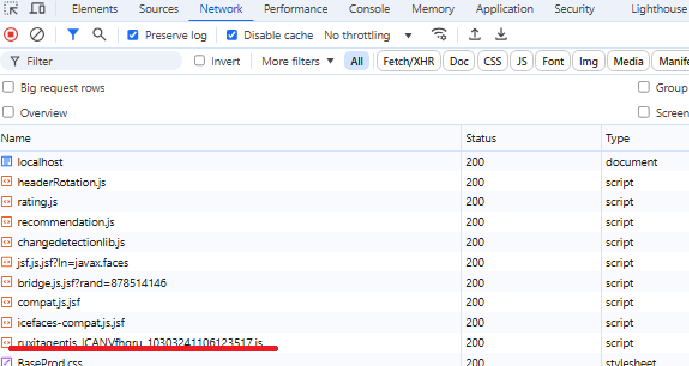
Task: Select the icefaces-compat.js.jsf request
Action: click(344, 323)
